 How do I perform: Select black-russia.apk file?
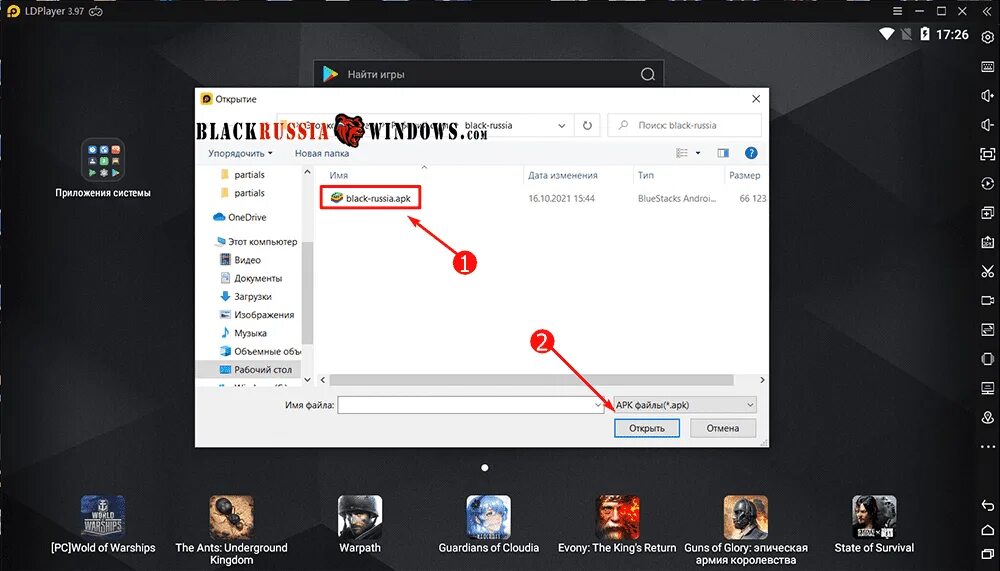pyautogui.click(x=371, y=198)
